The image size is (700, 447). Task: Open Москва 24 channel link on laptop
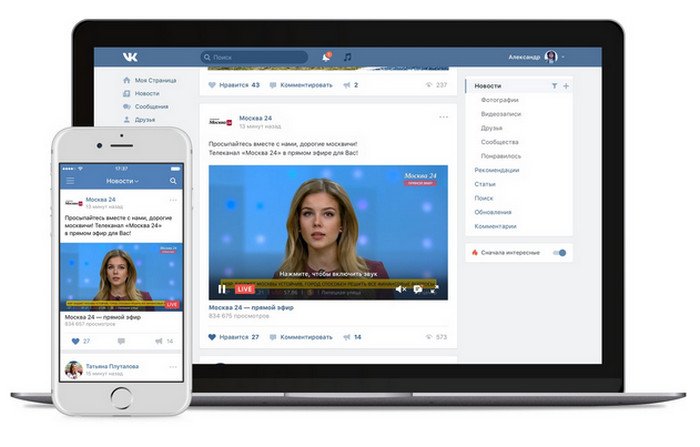pyautogui.click(x=255, y=118)
